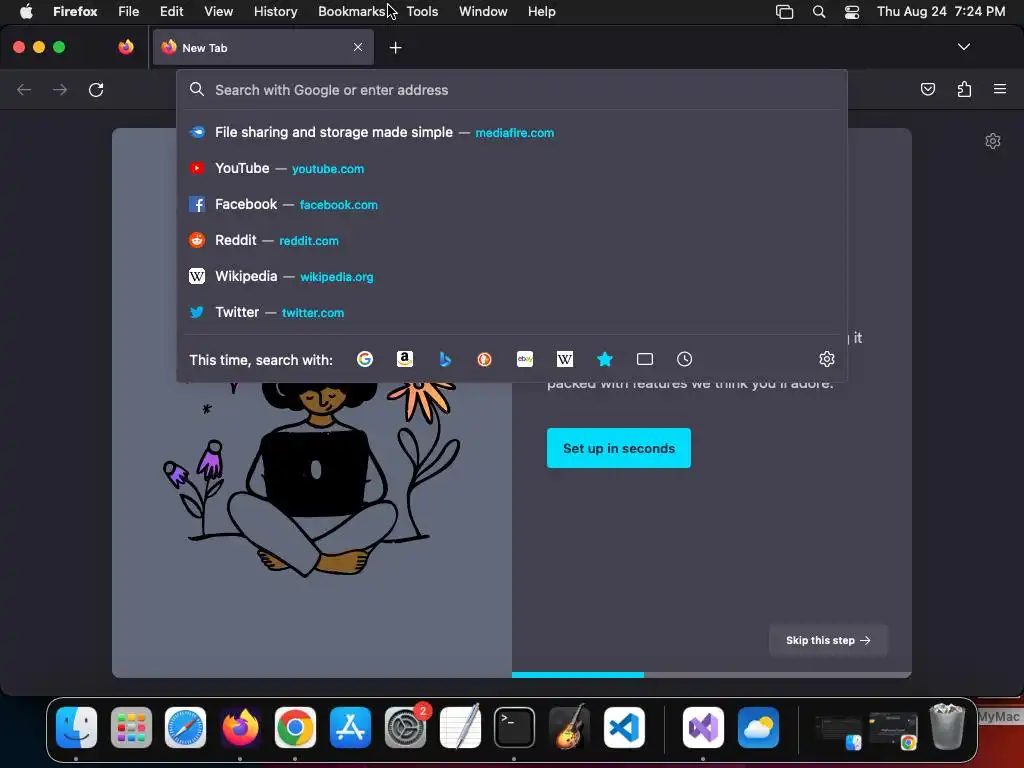Open the Weather app in dock
The height and width of the screenshot is (768, 1024).
point(758,728)
